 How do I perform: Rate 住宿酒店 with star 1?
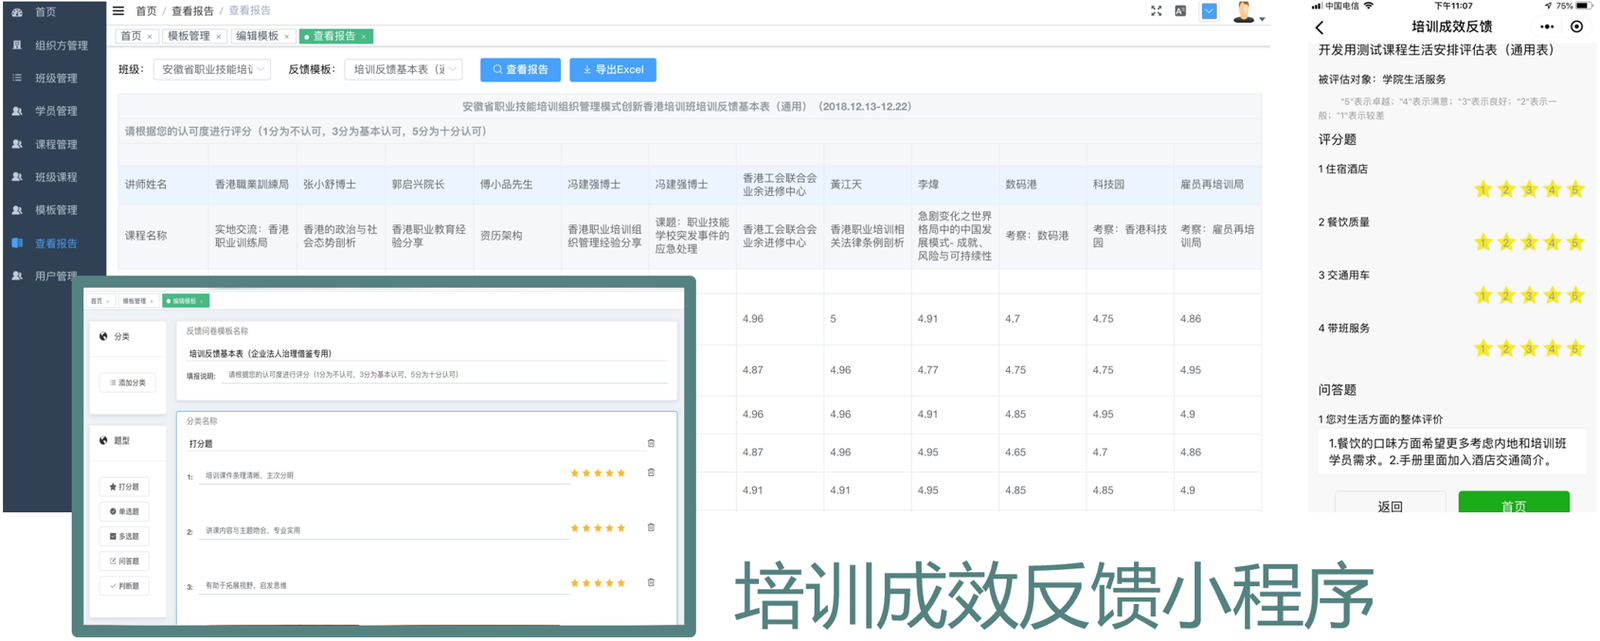point(1484,190)
